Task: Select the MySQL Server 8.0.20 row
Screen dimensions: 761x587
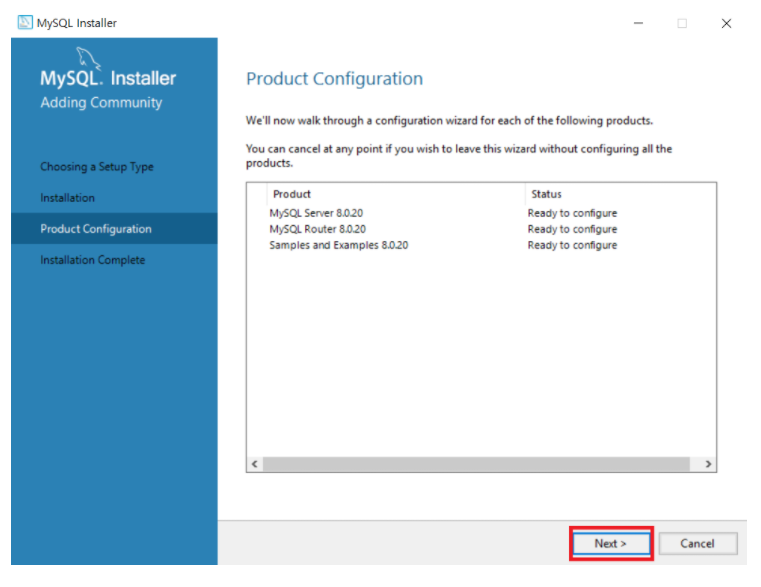Action: coord(481,213)
